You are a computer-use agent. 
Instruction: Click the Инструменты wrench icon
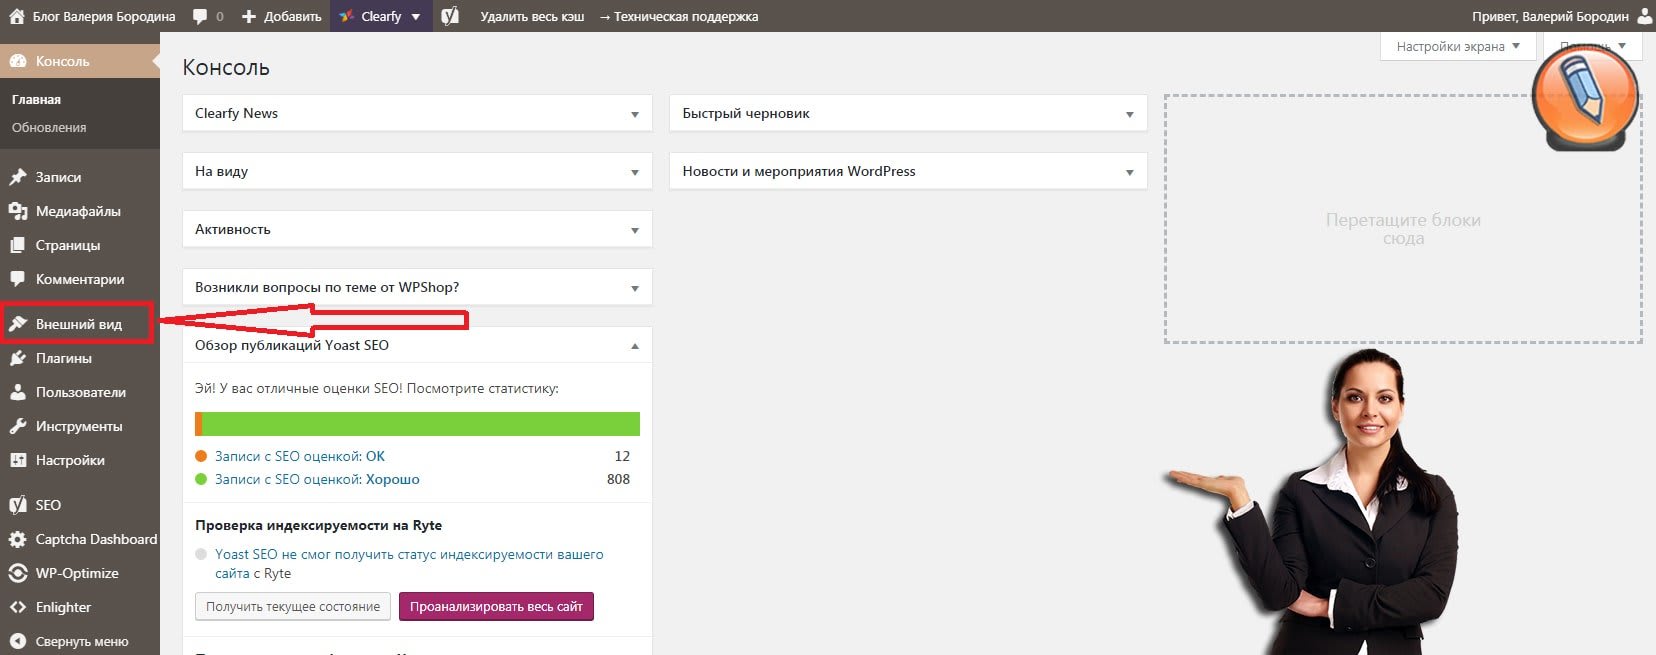coord(18,426)
